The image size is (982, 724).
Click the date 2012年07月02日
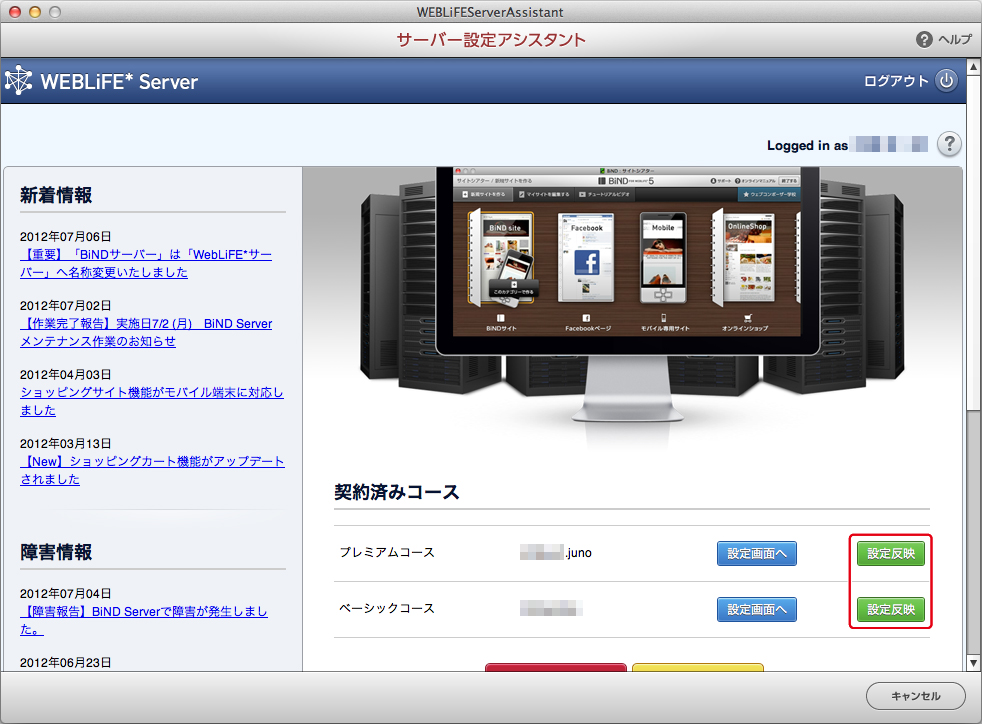pos(65,305)
